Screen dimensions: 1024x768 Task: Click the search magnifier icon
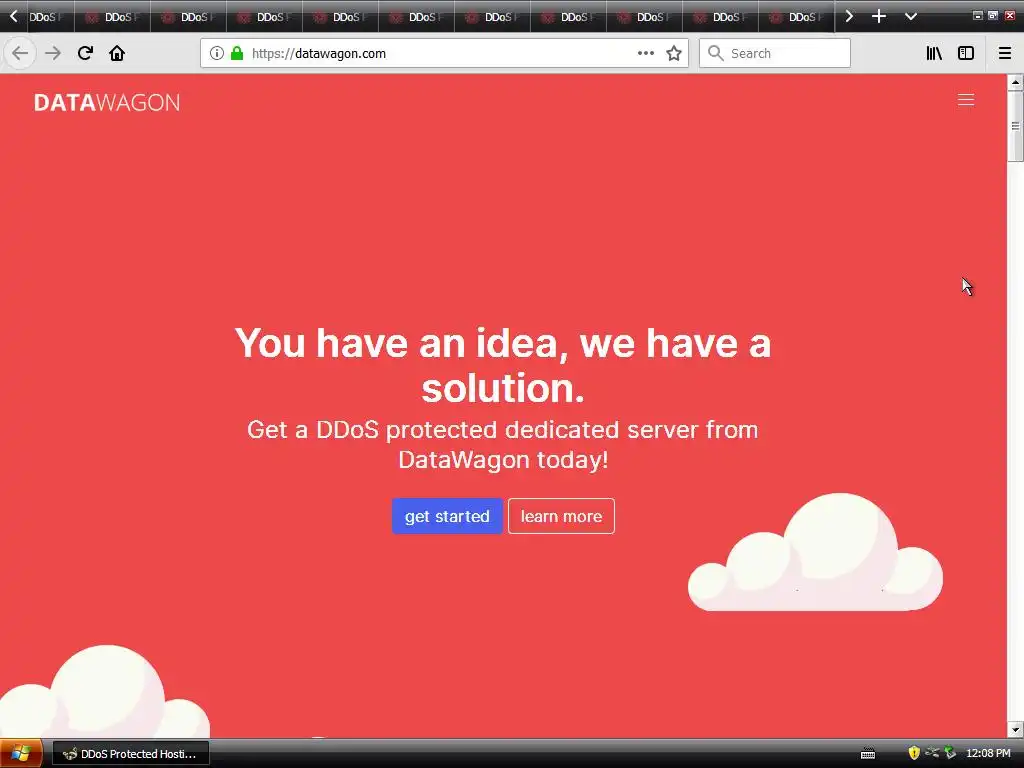(716, 54)
